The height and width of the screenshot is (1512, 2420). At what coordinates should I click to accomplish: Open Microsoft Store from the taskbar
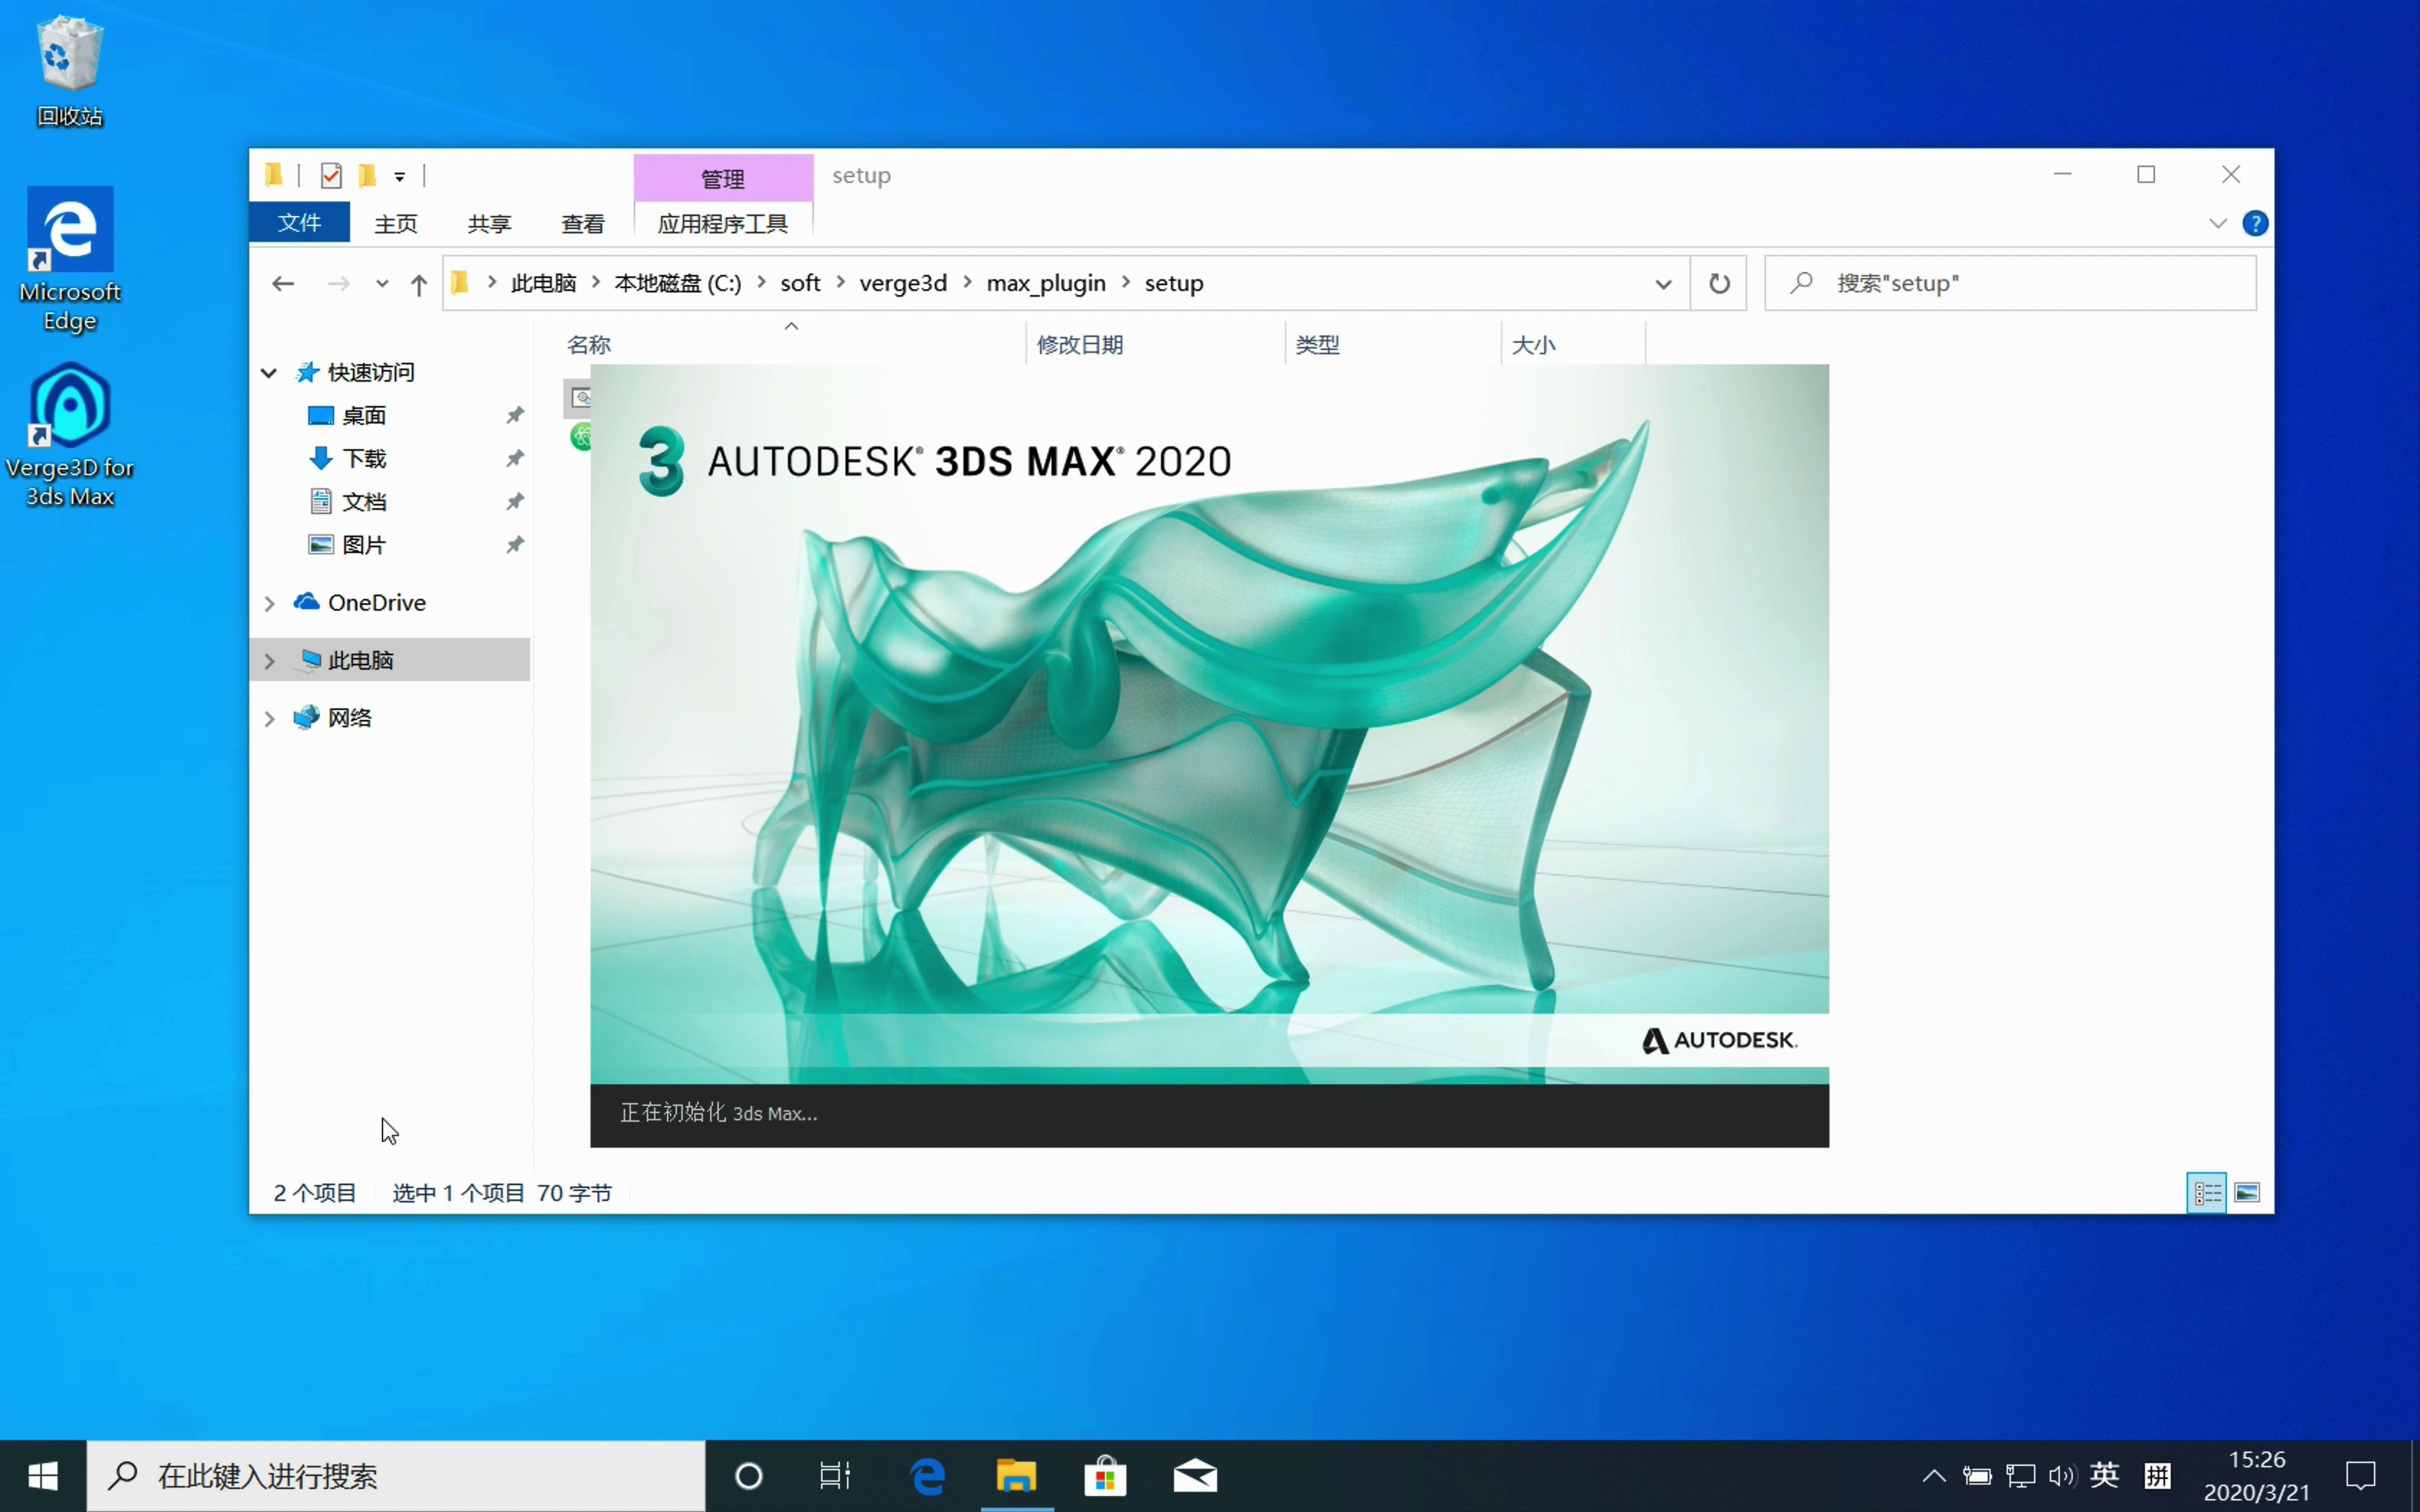(1105, 1476)
